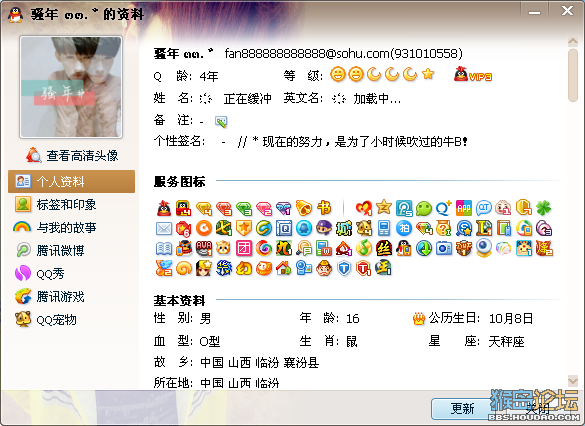The image size is (585, 426).
Task: Click the VIP3 member badge
Action: pyautogui.click(x=473, y=75)
